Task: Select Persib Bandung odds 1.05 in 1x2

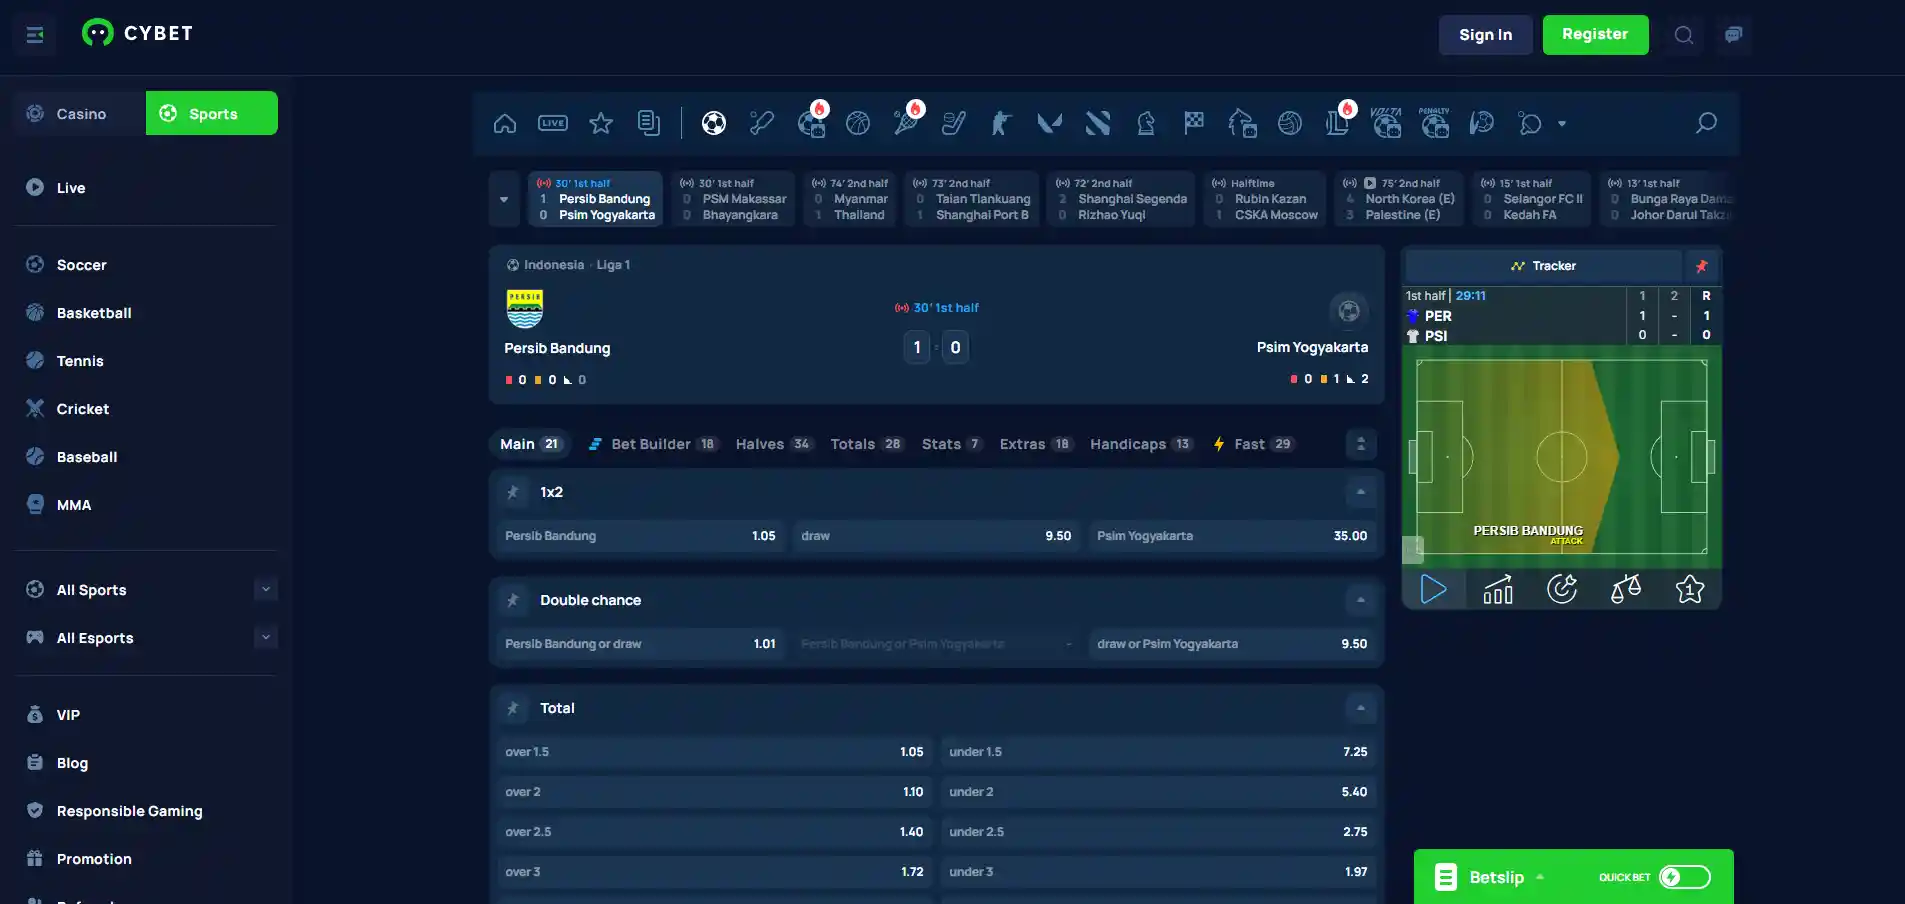Action: point(640,536)
